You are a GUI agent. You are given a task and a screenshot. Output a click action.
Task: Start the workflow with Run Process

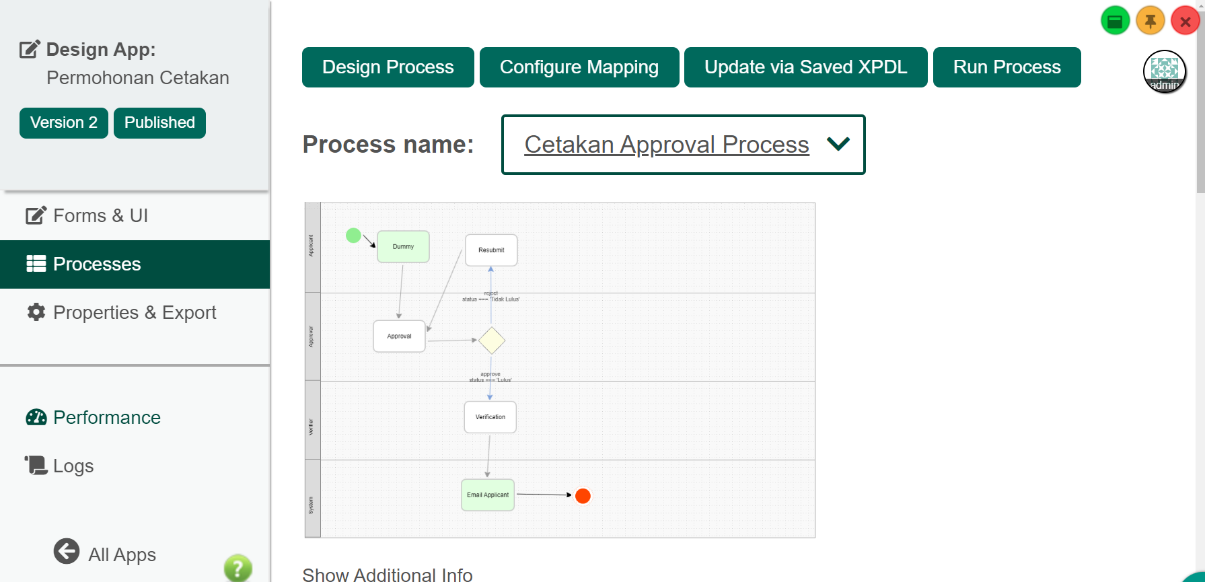[1006, 67]
